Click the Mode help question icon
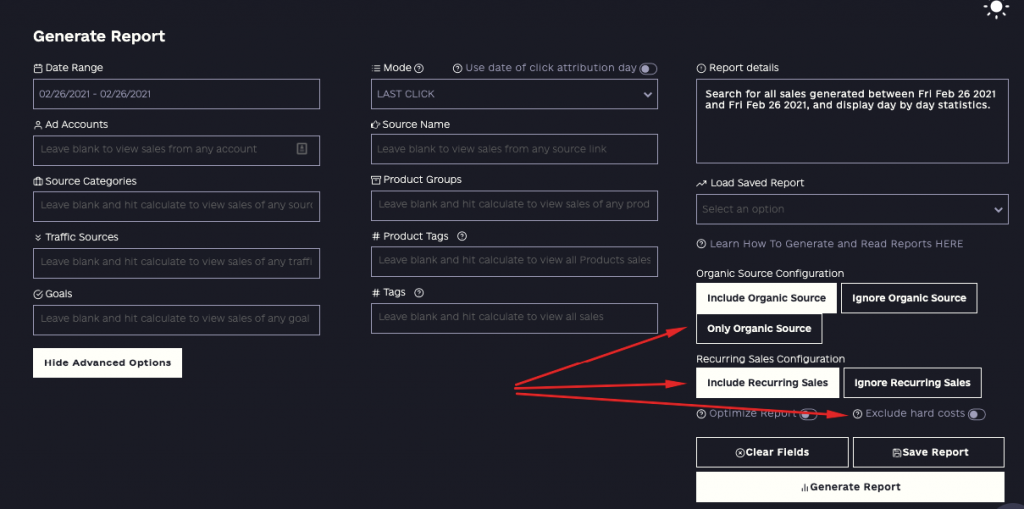 pyautogui.click(x=419, y=68)
